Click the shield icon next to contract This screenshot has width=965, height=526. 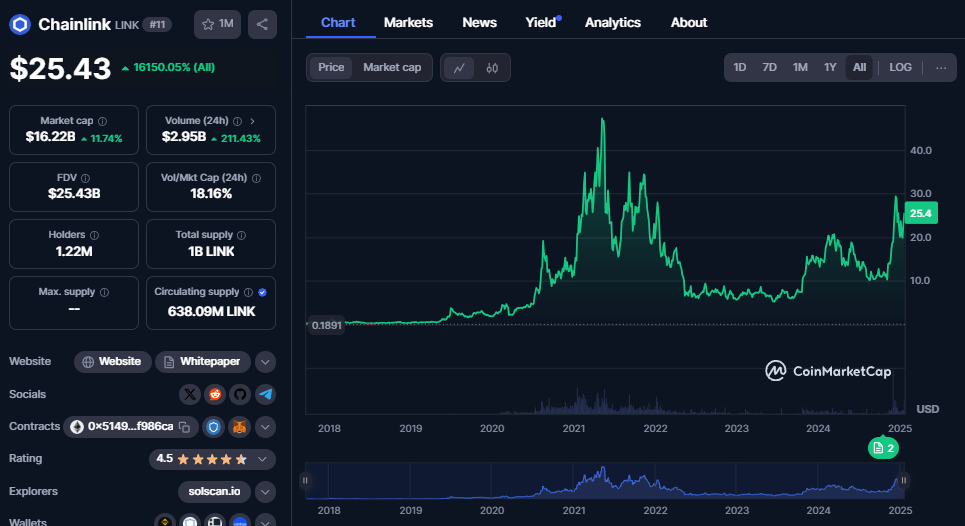[214, 427]
